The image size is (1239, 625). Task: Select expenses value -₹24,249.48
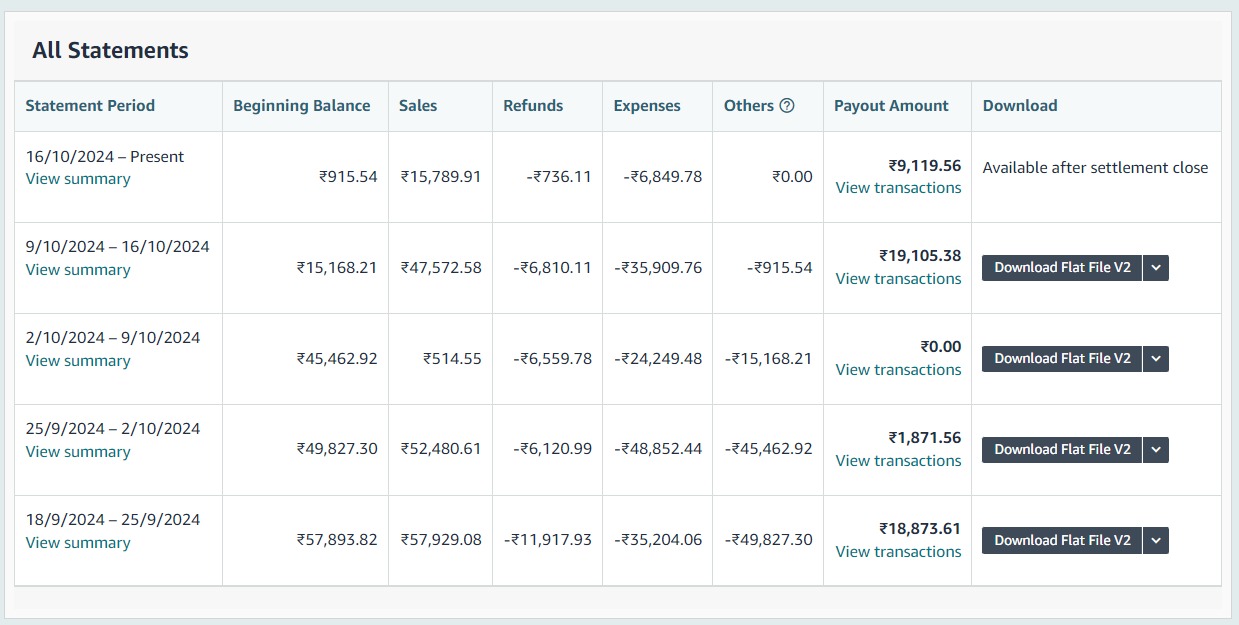pyautogui.click(x=658, y=358)
